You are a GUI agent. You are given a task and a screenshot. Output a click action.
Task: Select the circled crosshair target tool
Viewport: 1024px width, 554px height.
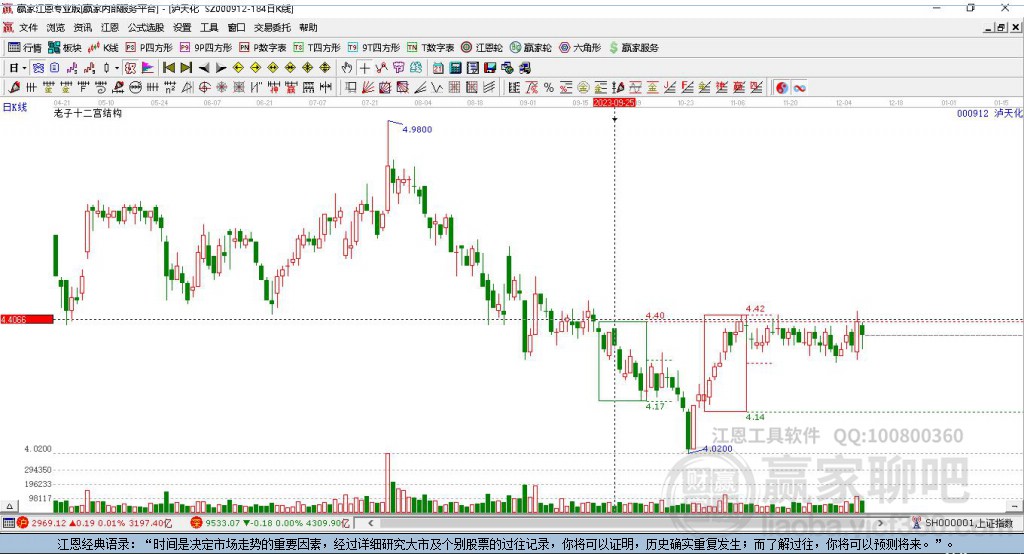pyautogui.click(x=204, y=88)
